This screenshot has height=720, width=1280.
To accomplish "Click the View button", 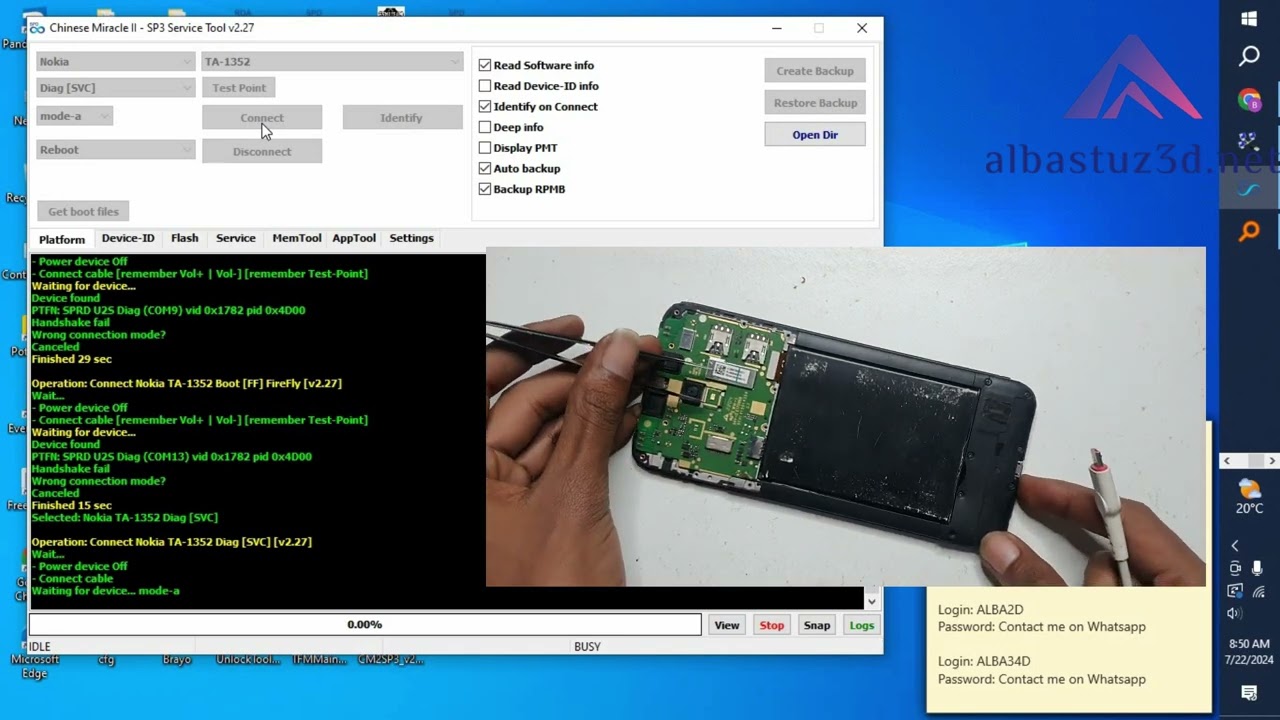I will tap(727, 625).
